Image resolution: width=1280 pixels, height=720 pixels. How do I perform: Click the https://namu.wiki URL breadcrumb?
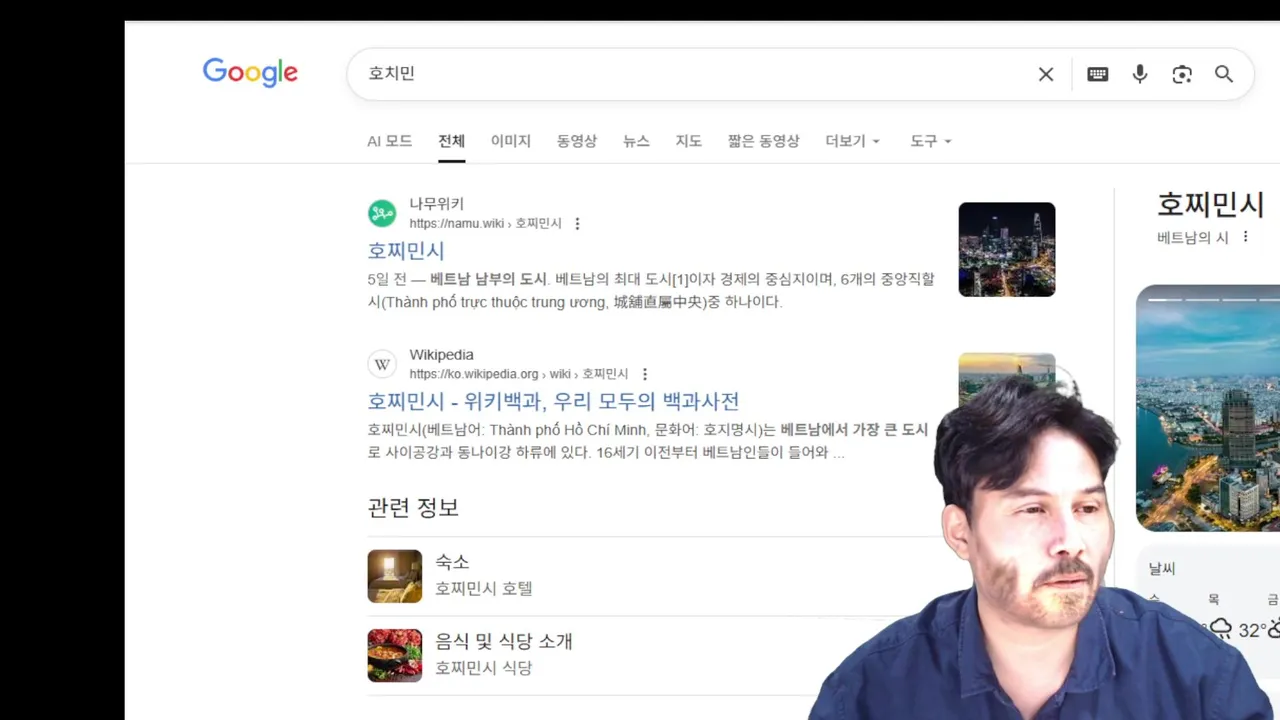point(485,224)
